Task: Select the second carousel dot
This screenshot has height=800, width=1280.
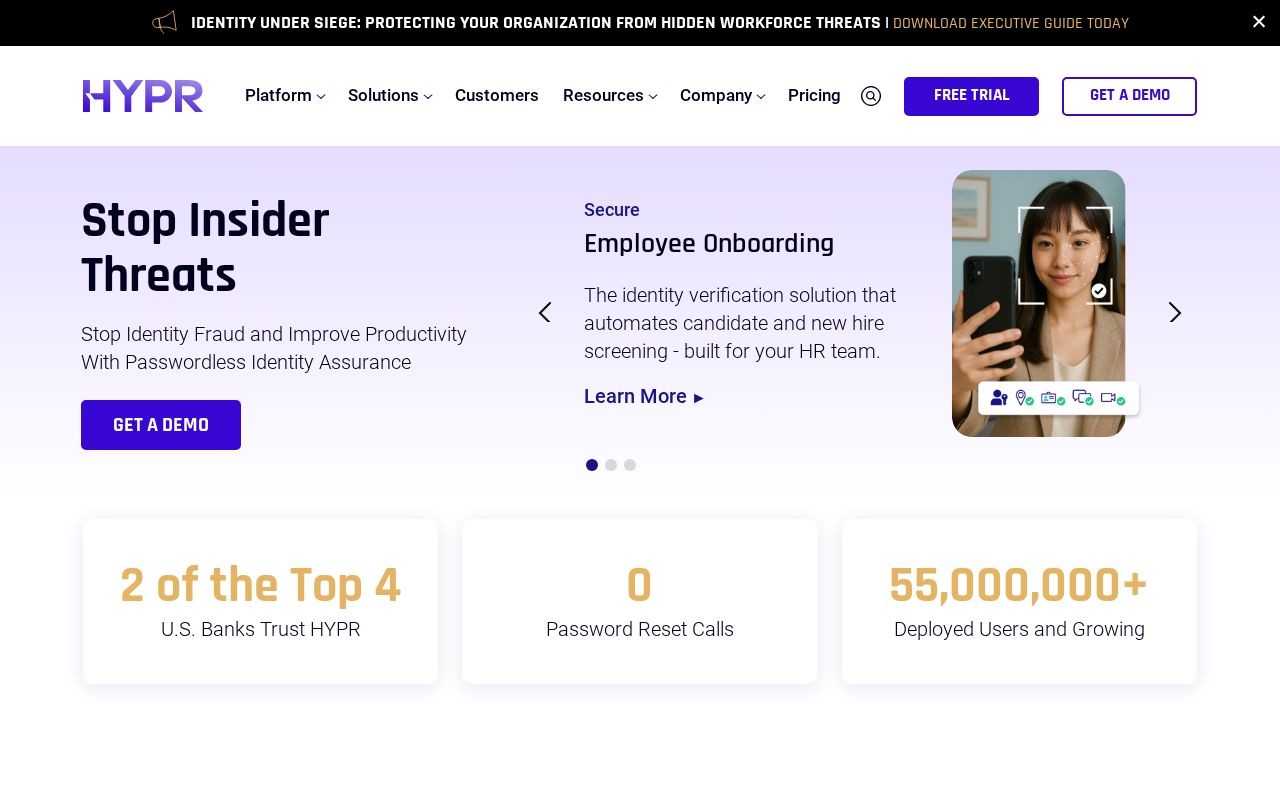Action: 611,465
